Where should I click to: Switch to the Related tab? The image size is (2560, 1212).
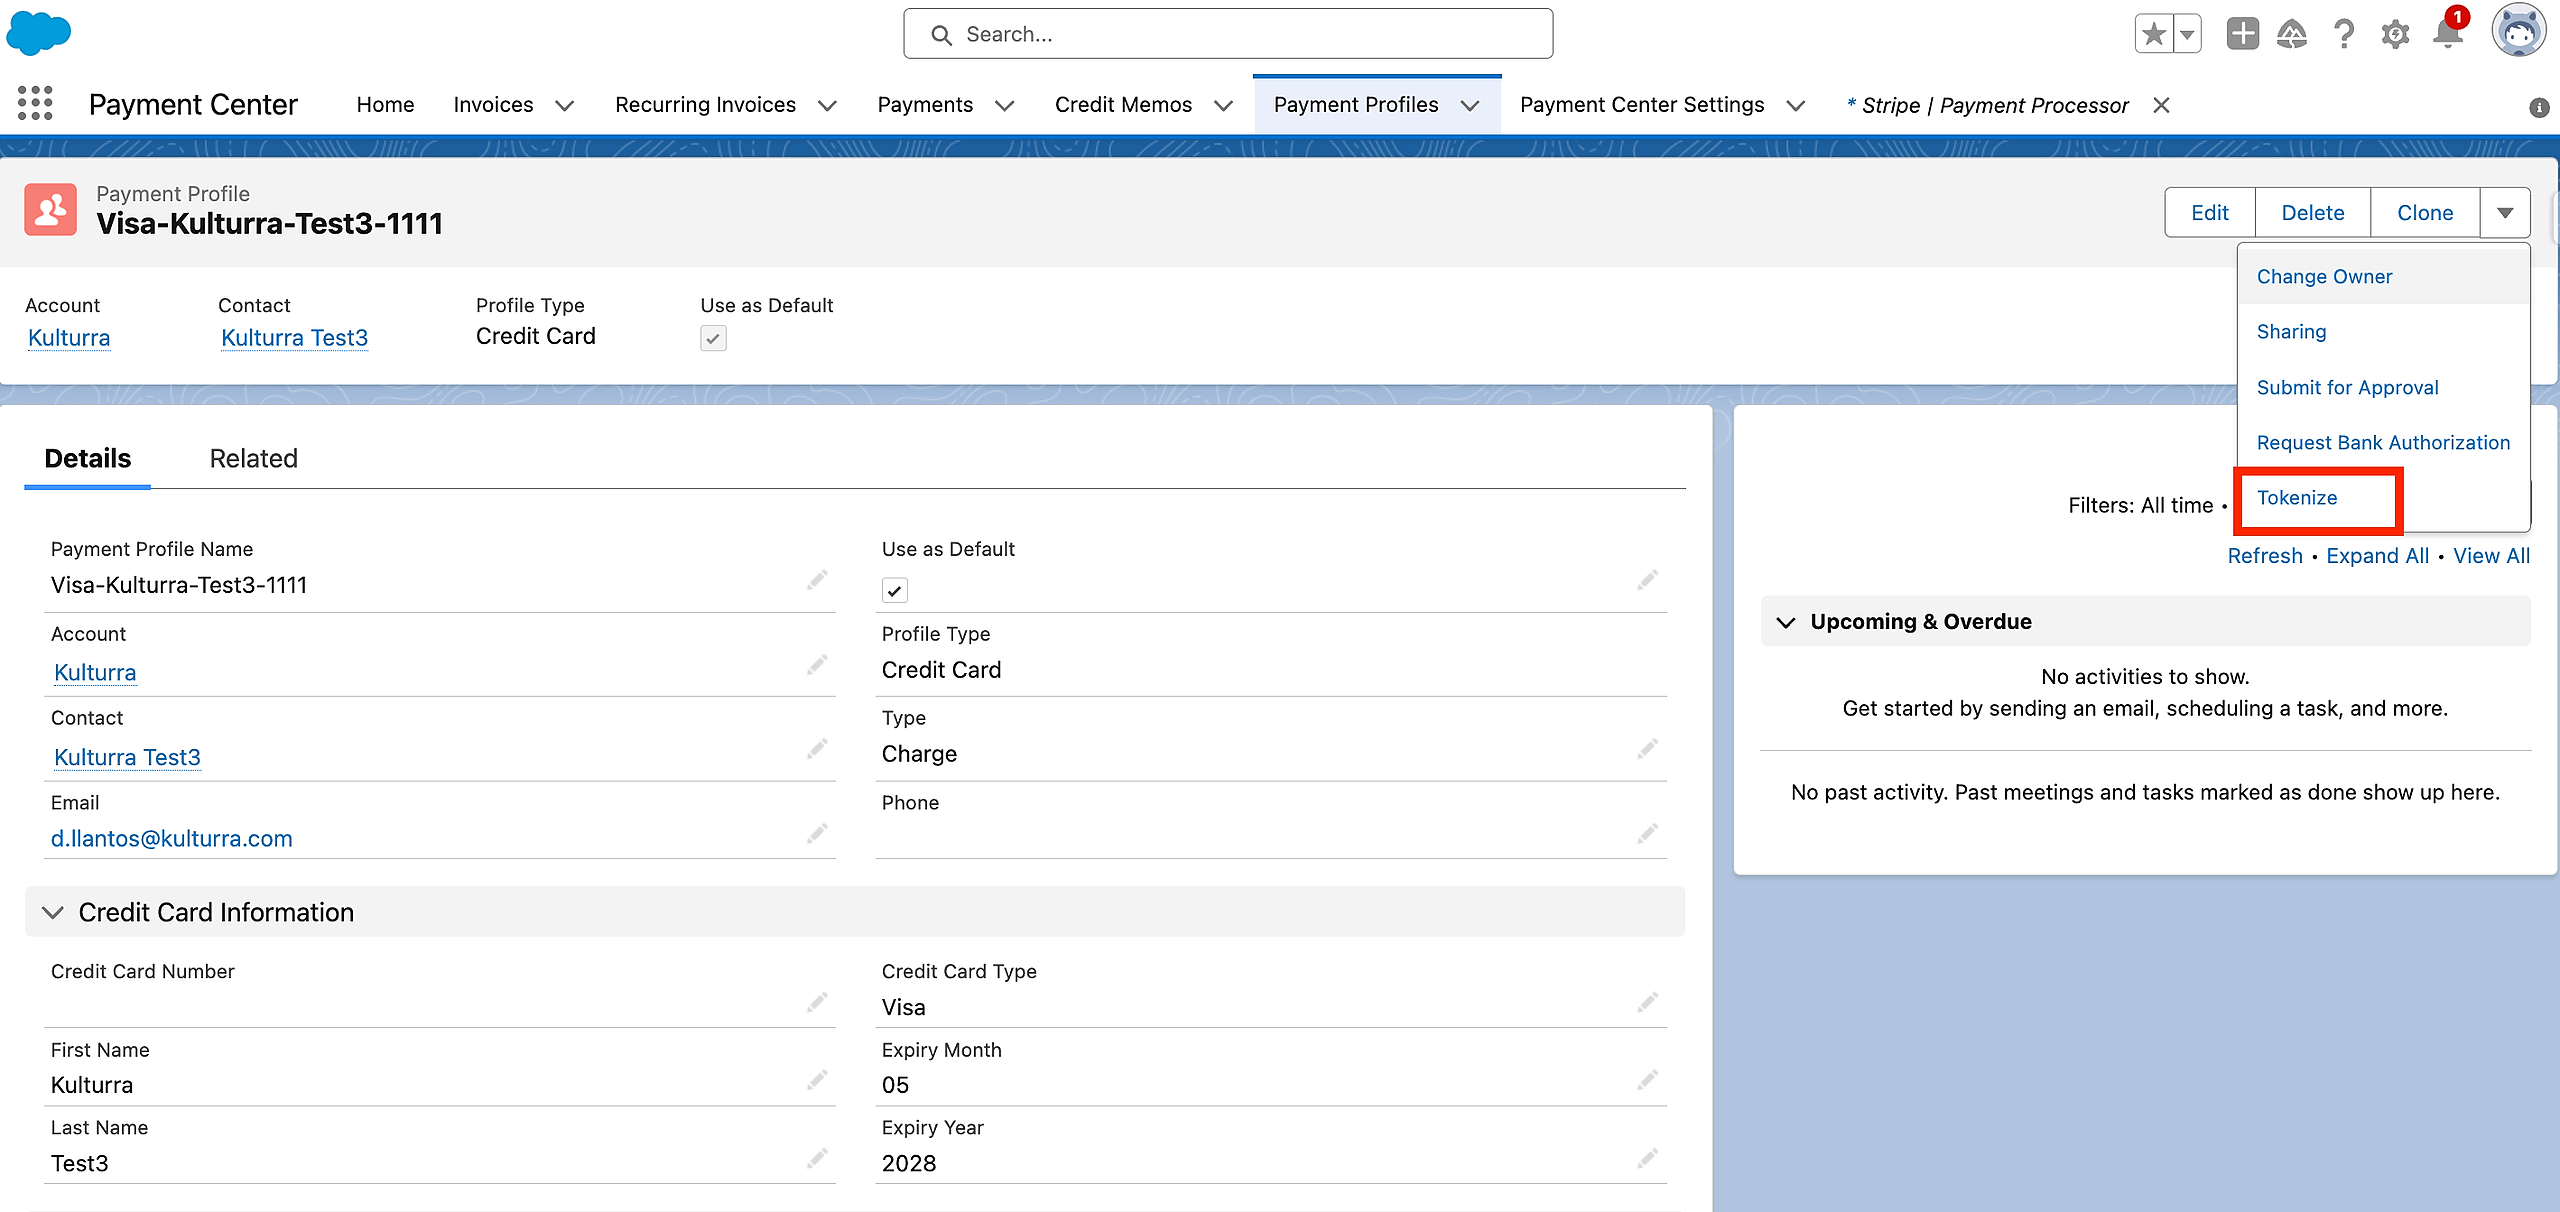[253, 459]
